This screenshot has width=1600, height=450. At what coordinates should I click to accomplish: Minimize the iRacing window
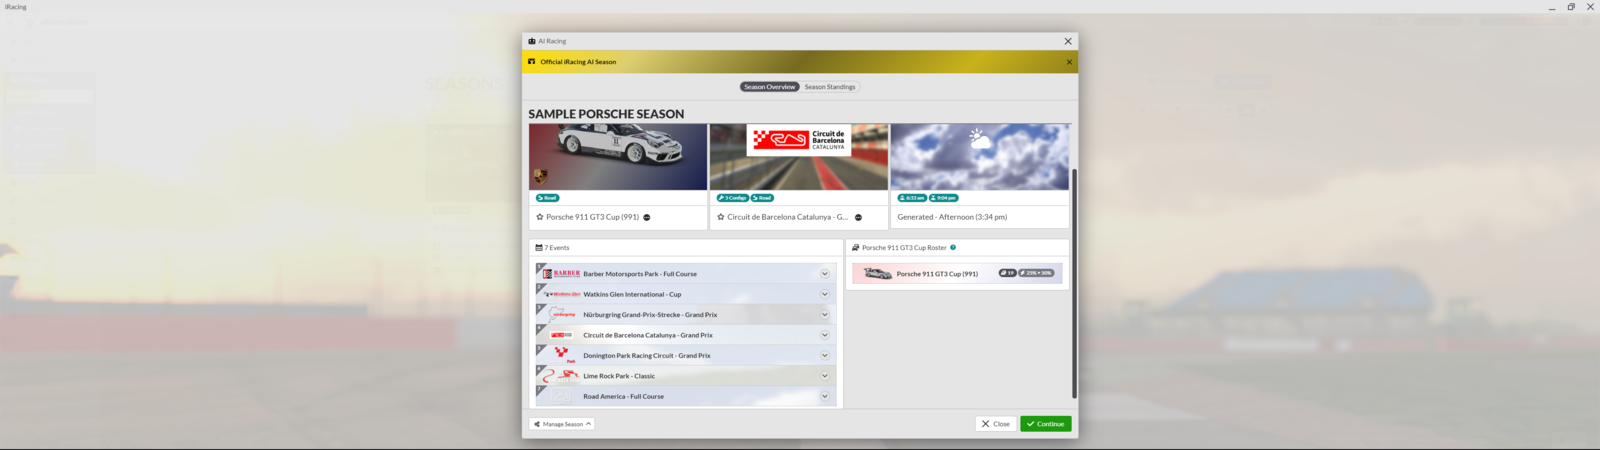click(x=1552, y=7)
